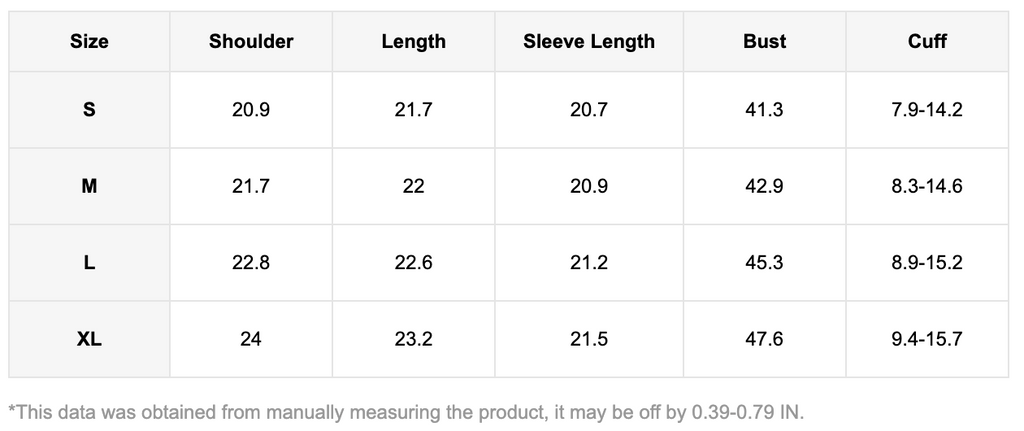
Task: Select the L size row label
Action: [89, 263]
